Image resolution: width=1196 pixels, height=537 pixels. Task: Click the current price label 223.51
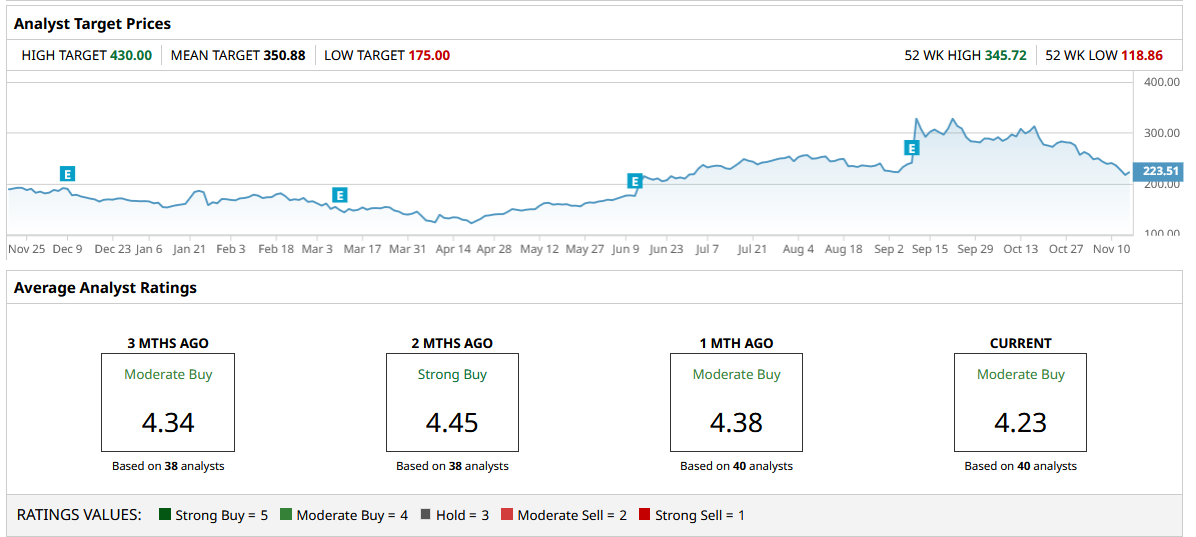[1159, 171]
